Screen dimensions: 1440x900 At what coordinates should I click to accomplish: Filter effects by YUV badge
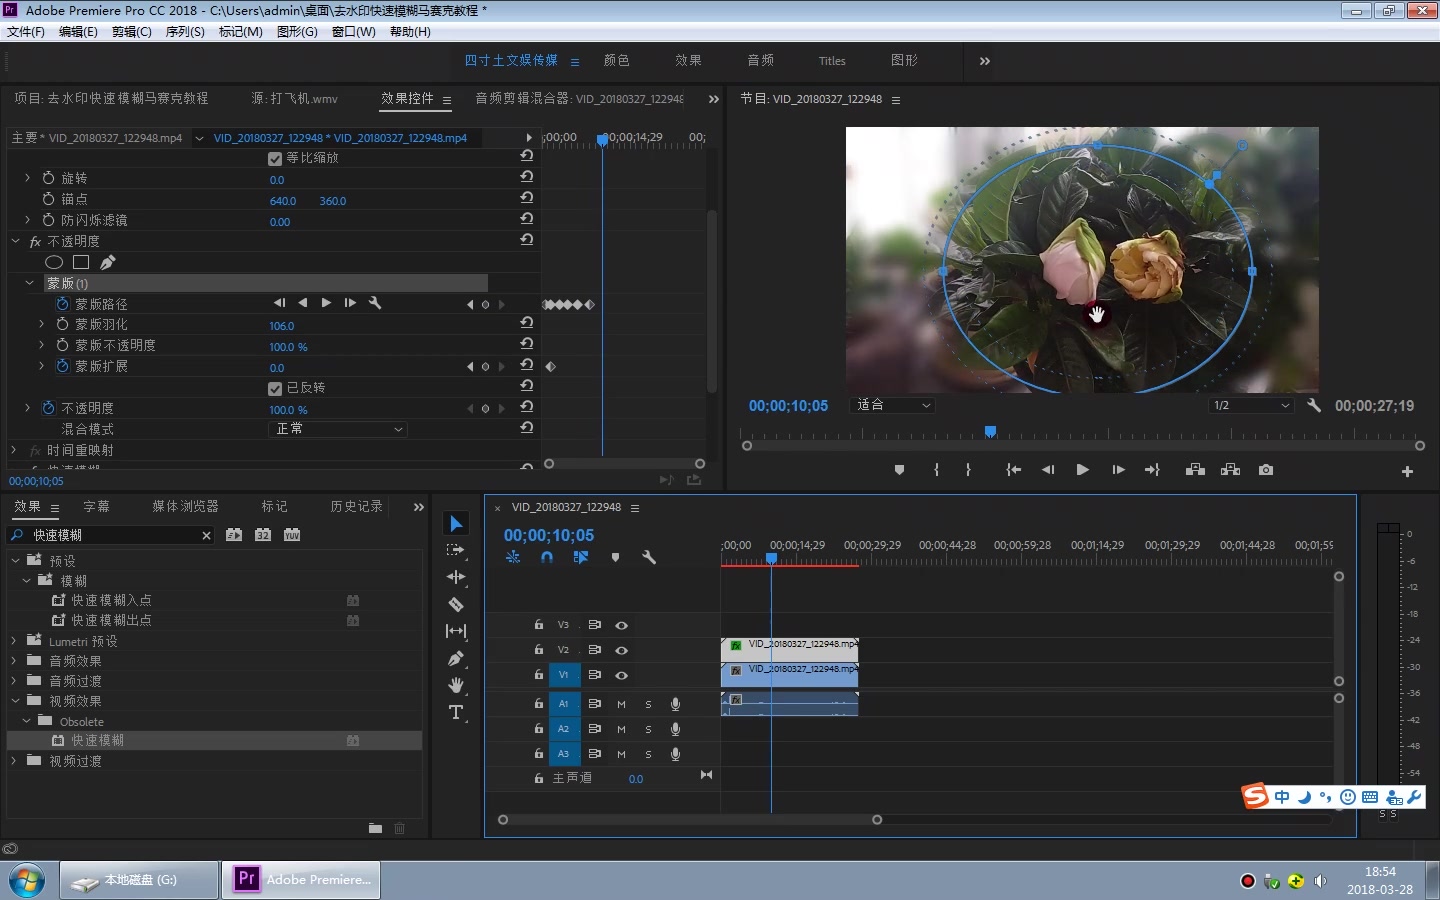point(292,535)
